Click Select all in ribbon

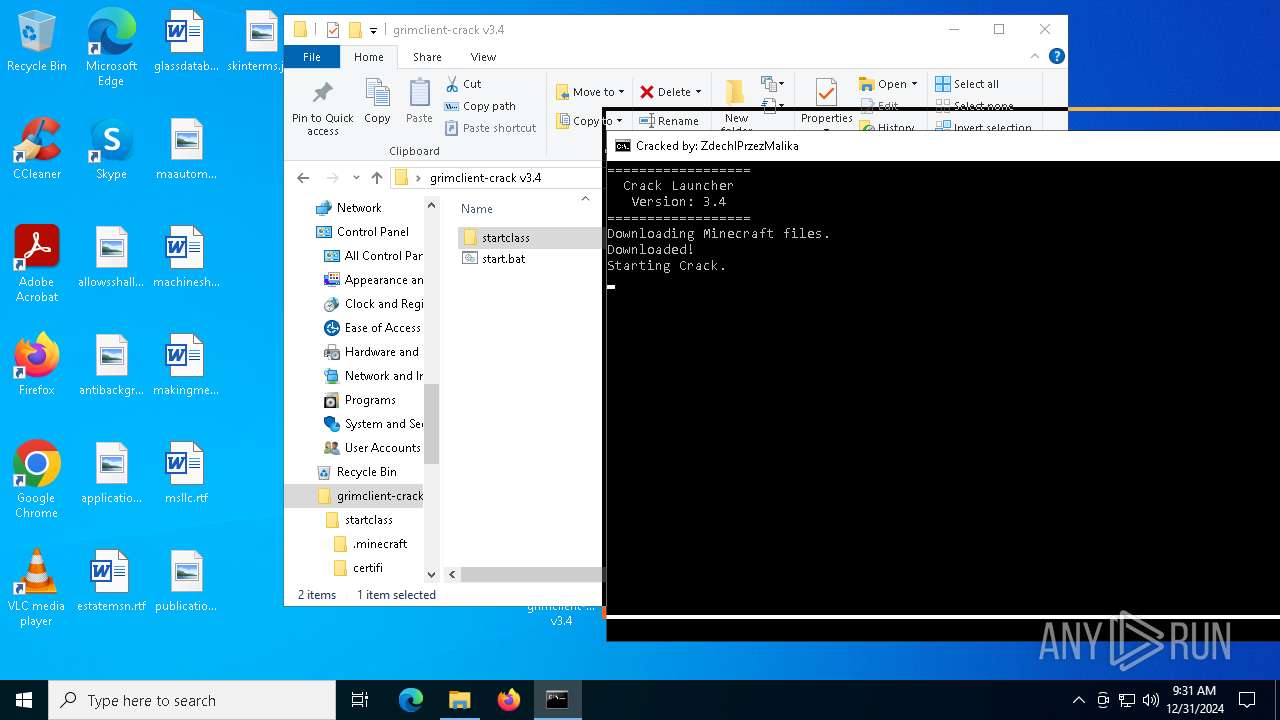(x=966, y=84)
